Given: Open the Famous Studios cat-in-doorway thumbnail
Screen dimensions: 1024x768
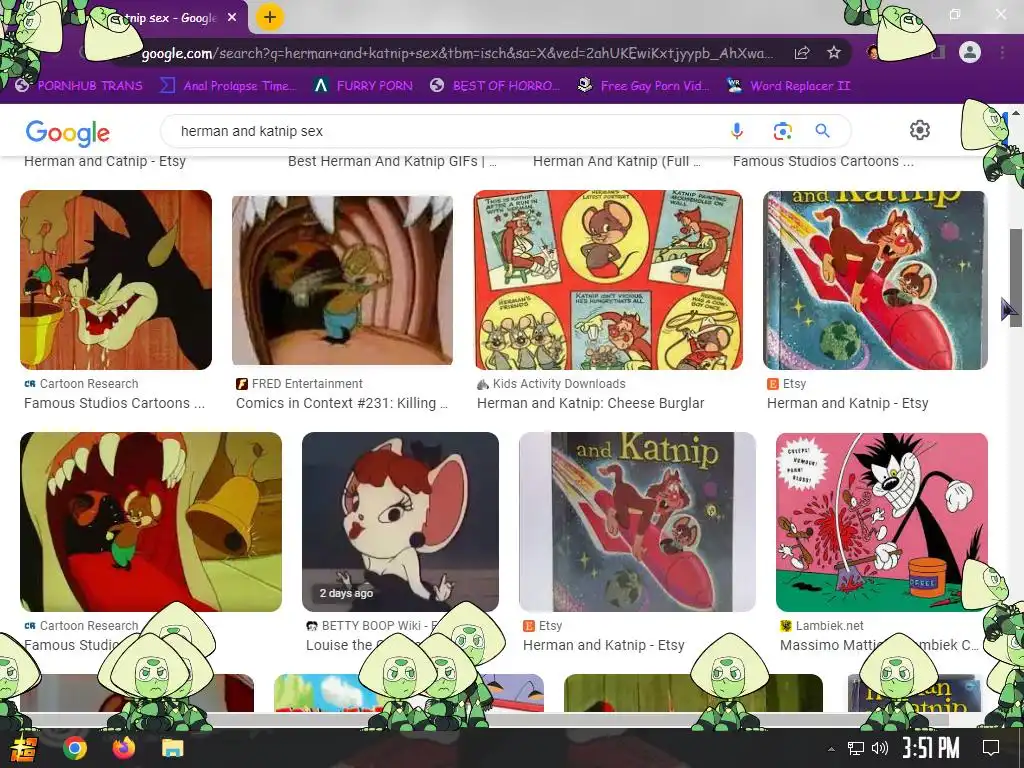Looking at the screenshot, I should tap(116, 280).
